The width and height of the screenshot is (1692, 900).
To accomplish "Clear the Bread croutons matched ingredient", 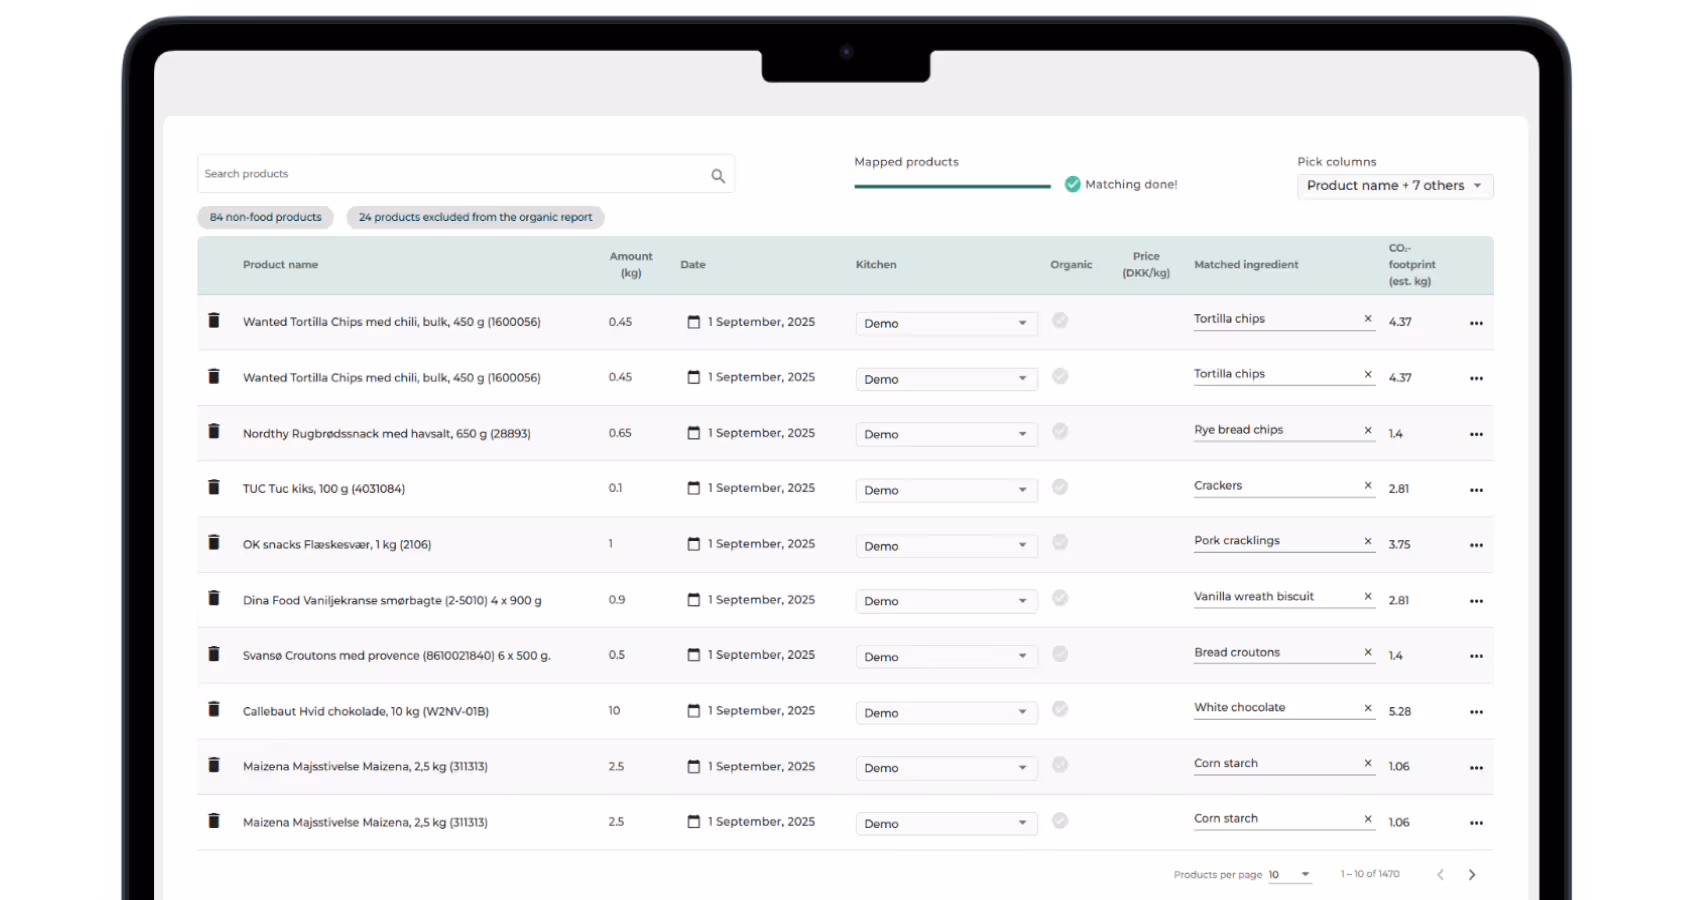I will tap(1368, 652).
